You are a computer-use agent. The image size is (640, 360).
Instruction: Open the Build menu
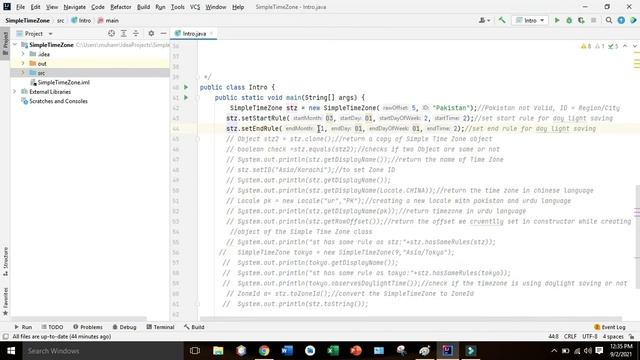pyautogui.click(x=143, y=7)
